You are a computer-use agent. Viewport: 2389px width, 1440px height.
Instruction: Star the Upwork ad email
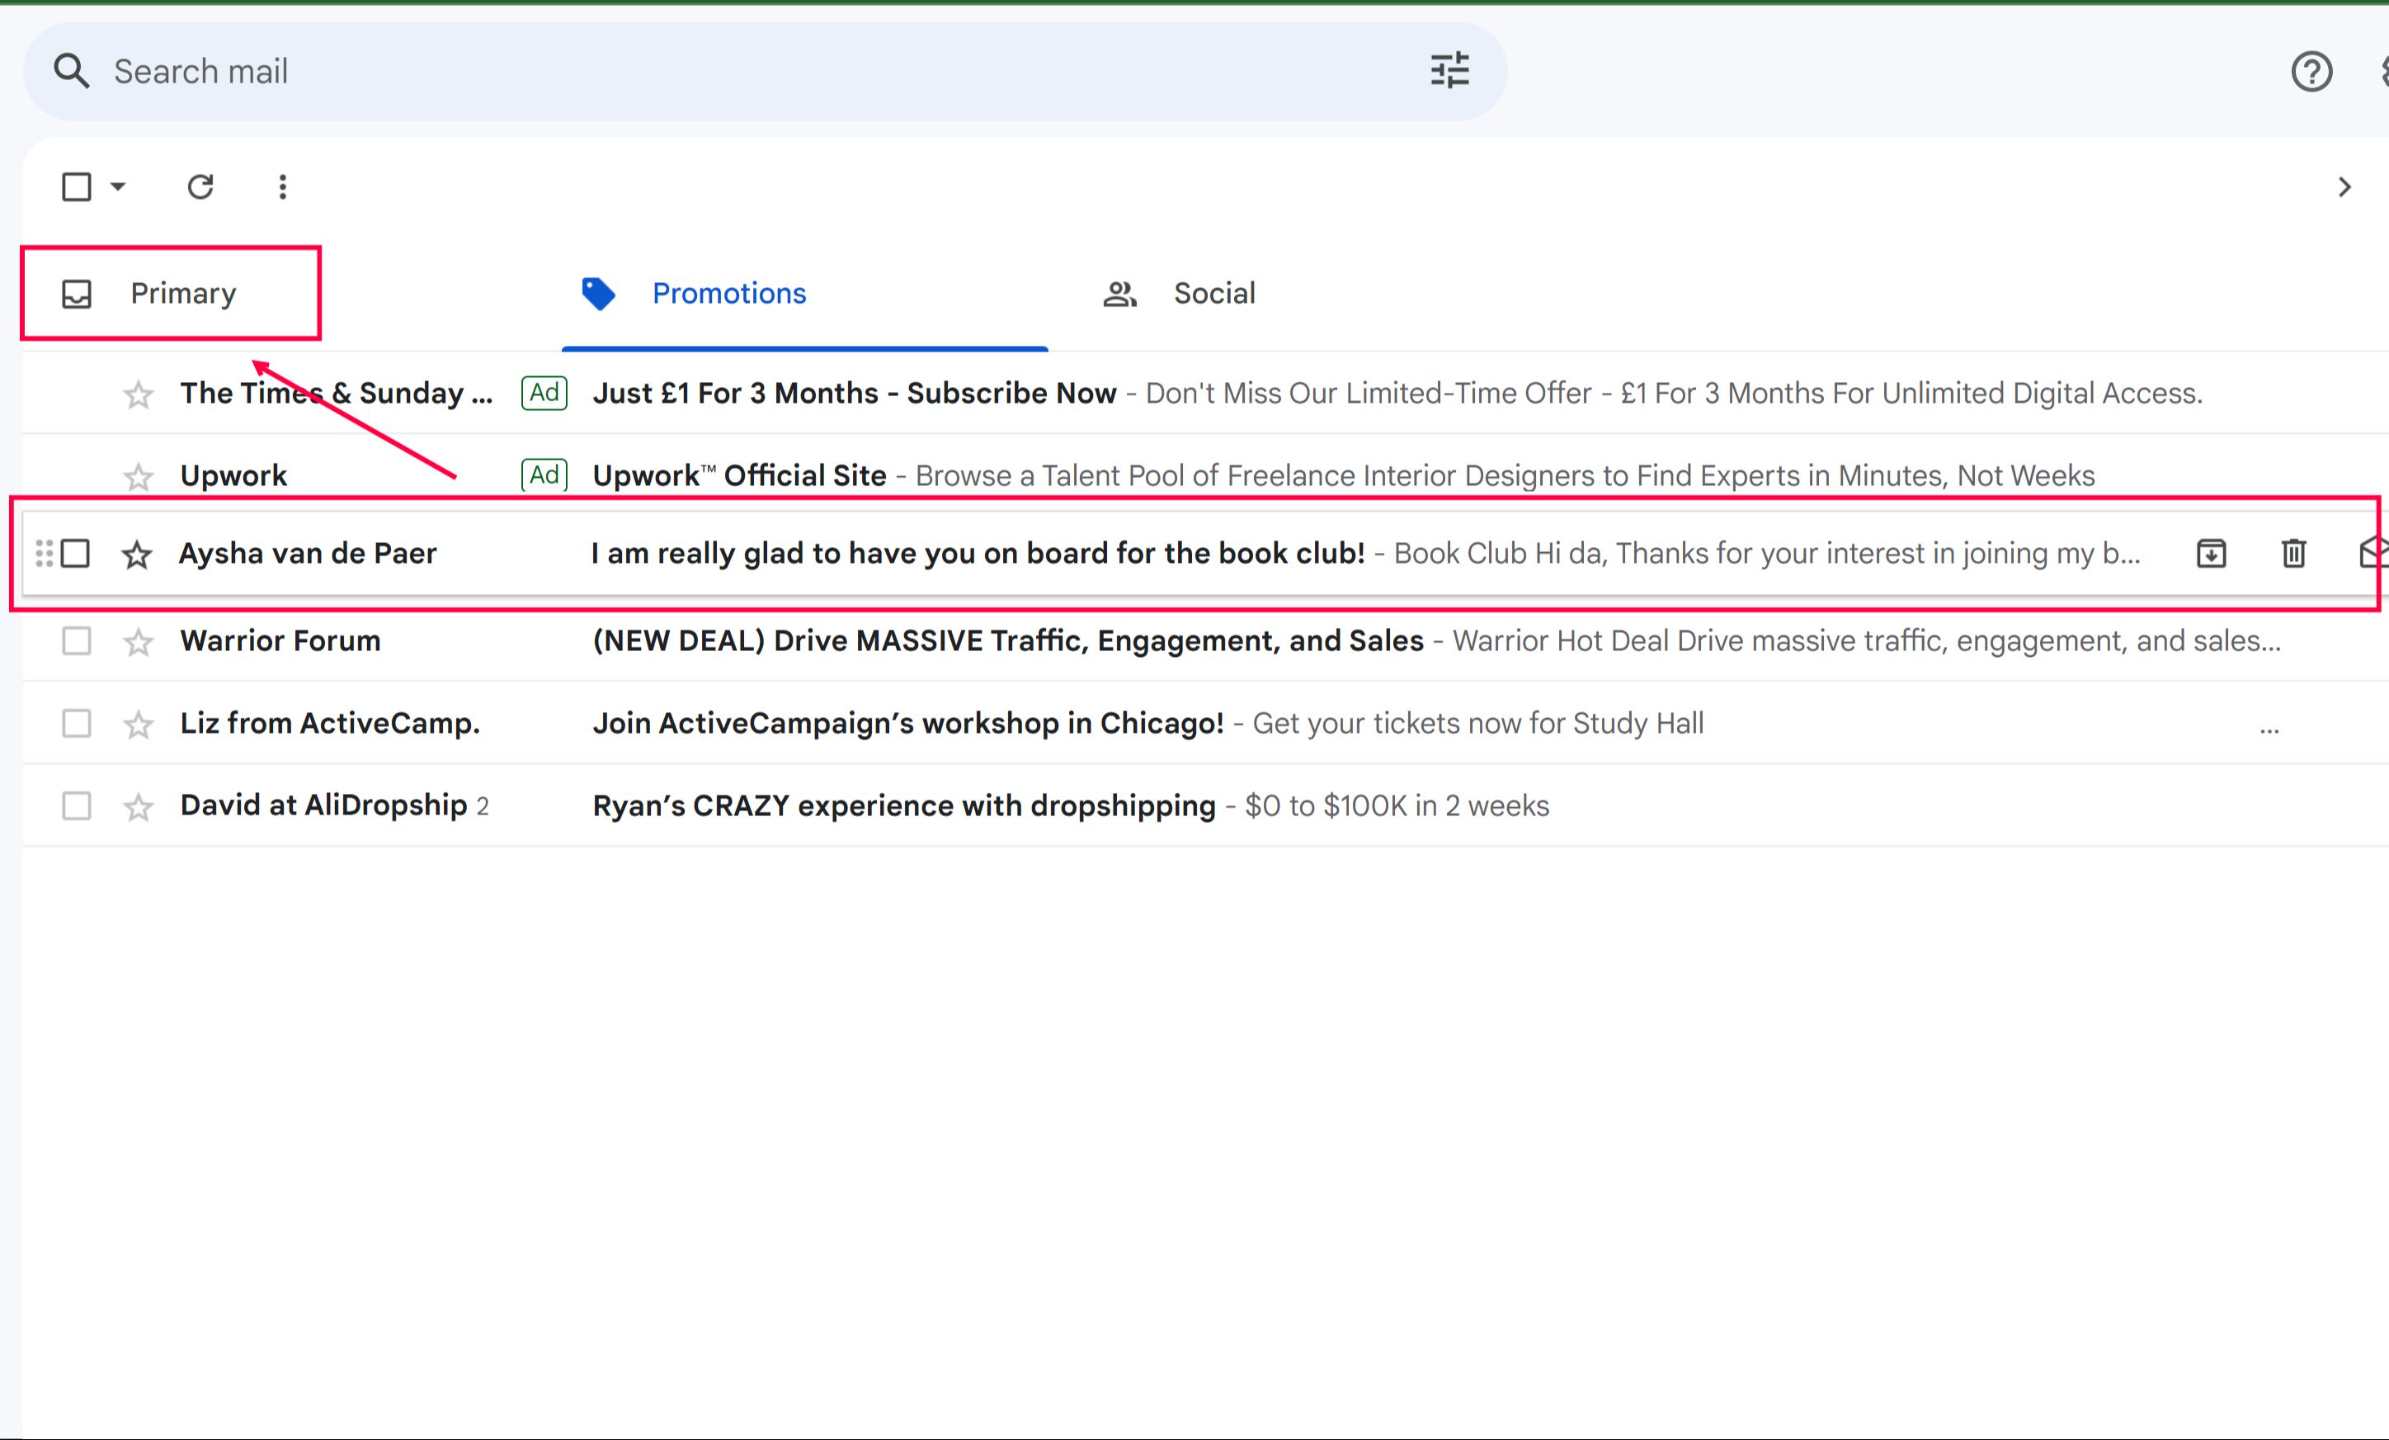pyautogui.click(x=138, y=477)
